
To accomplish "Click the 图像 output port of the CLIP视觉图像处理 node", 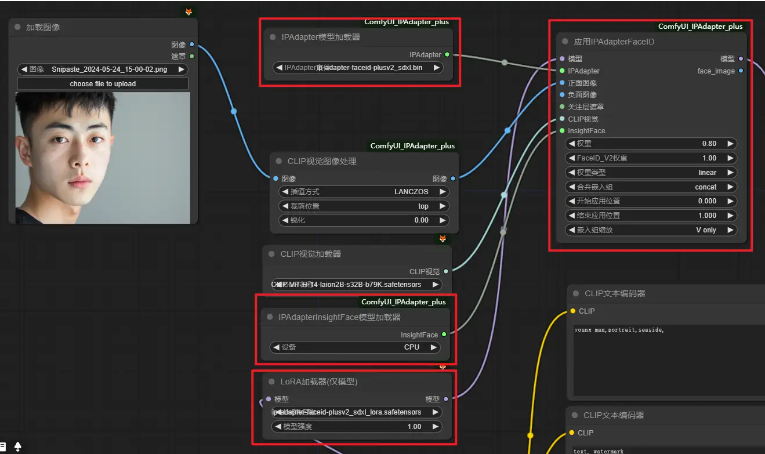I will [453, 178].
